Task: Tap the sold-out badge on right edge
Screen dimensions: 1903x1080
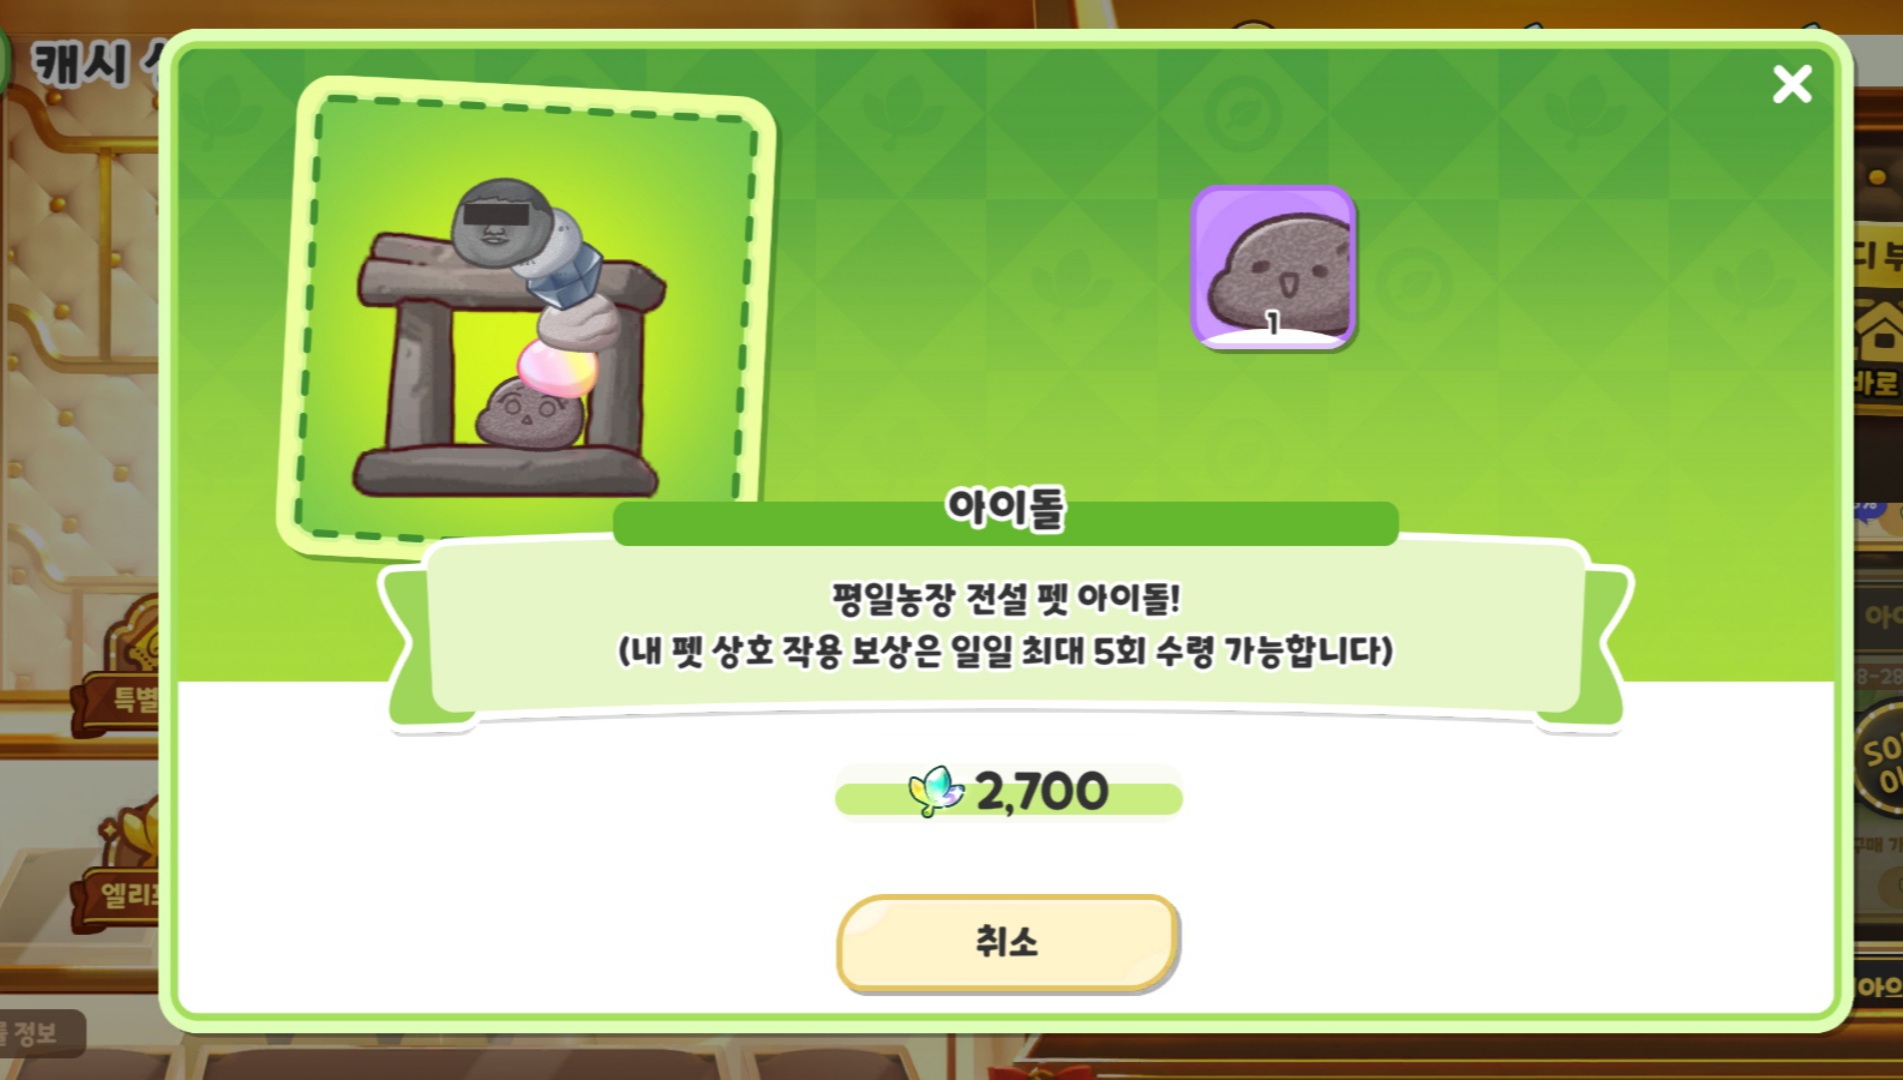Action: [1880, 765]
